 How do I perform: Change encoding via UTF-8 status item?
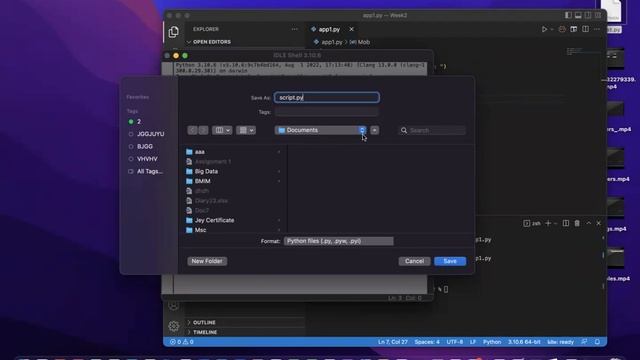[x=455, y=342]
